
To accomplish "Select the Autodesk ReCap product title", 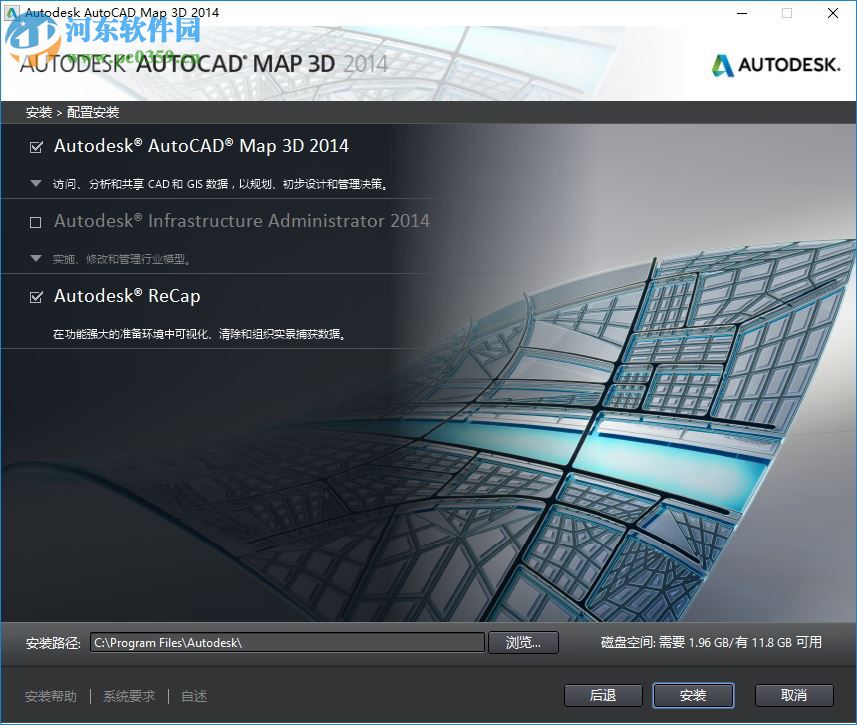I will (x=128, y=296).
